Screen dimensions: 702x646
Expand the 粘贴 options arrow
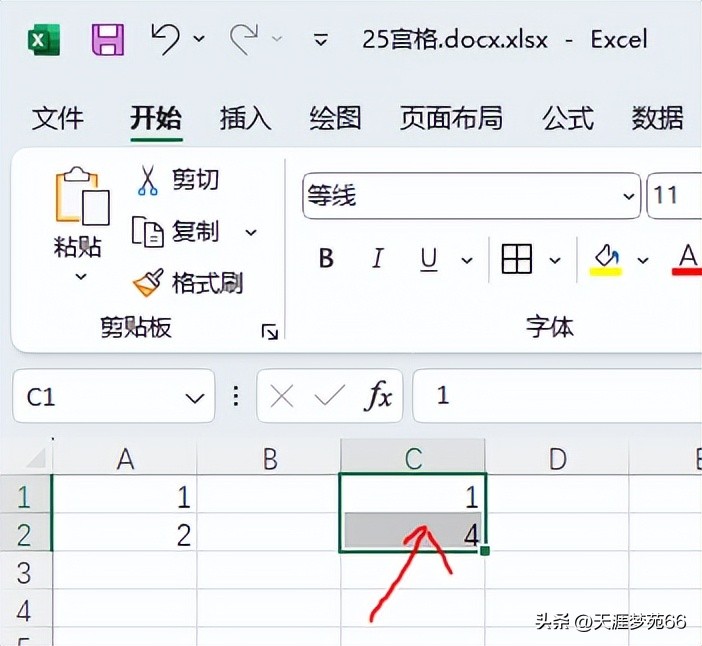pyautogui.click(x=81, y=276)
